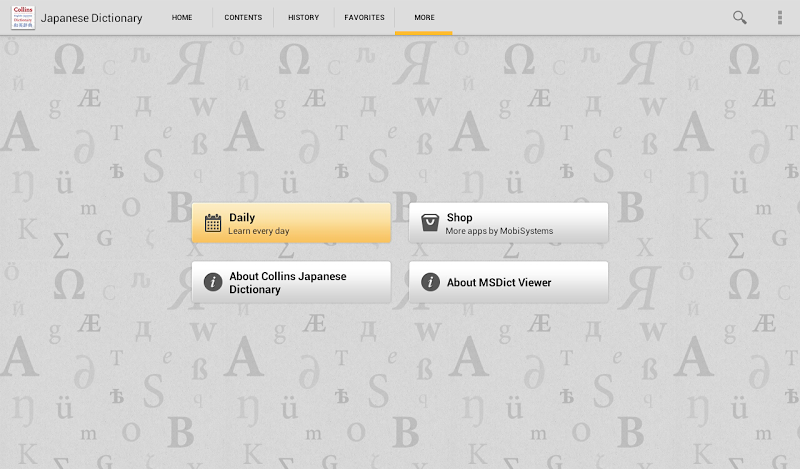Open the CONTENTS tab

(243, 17)
